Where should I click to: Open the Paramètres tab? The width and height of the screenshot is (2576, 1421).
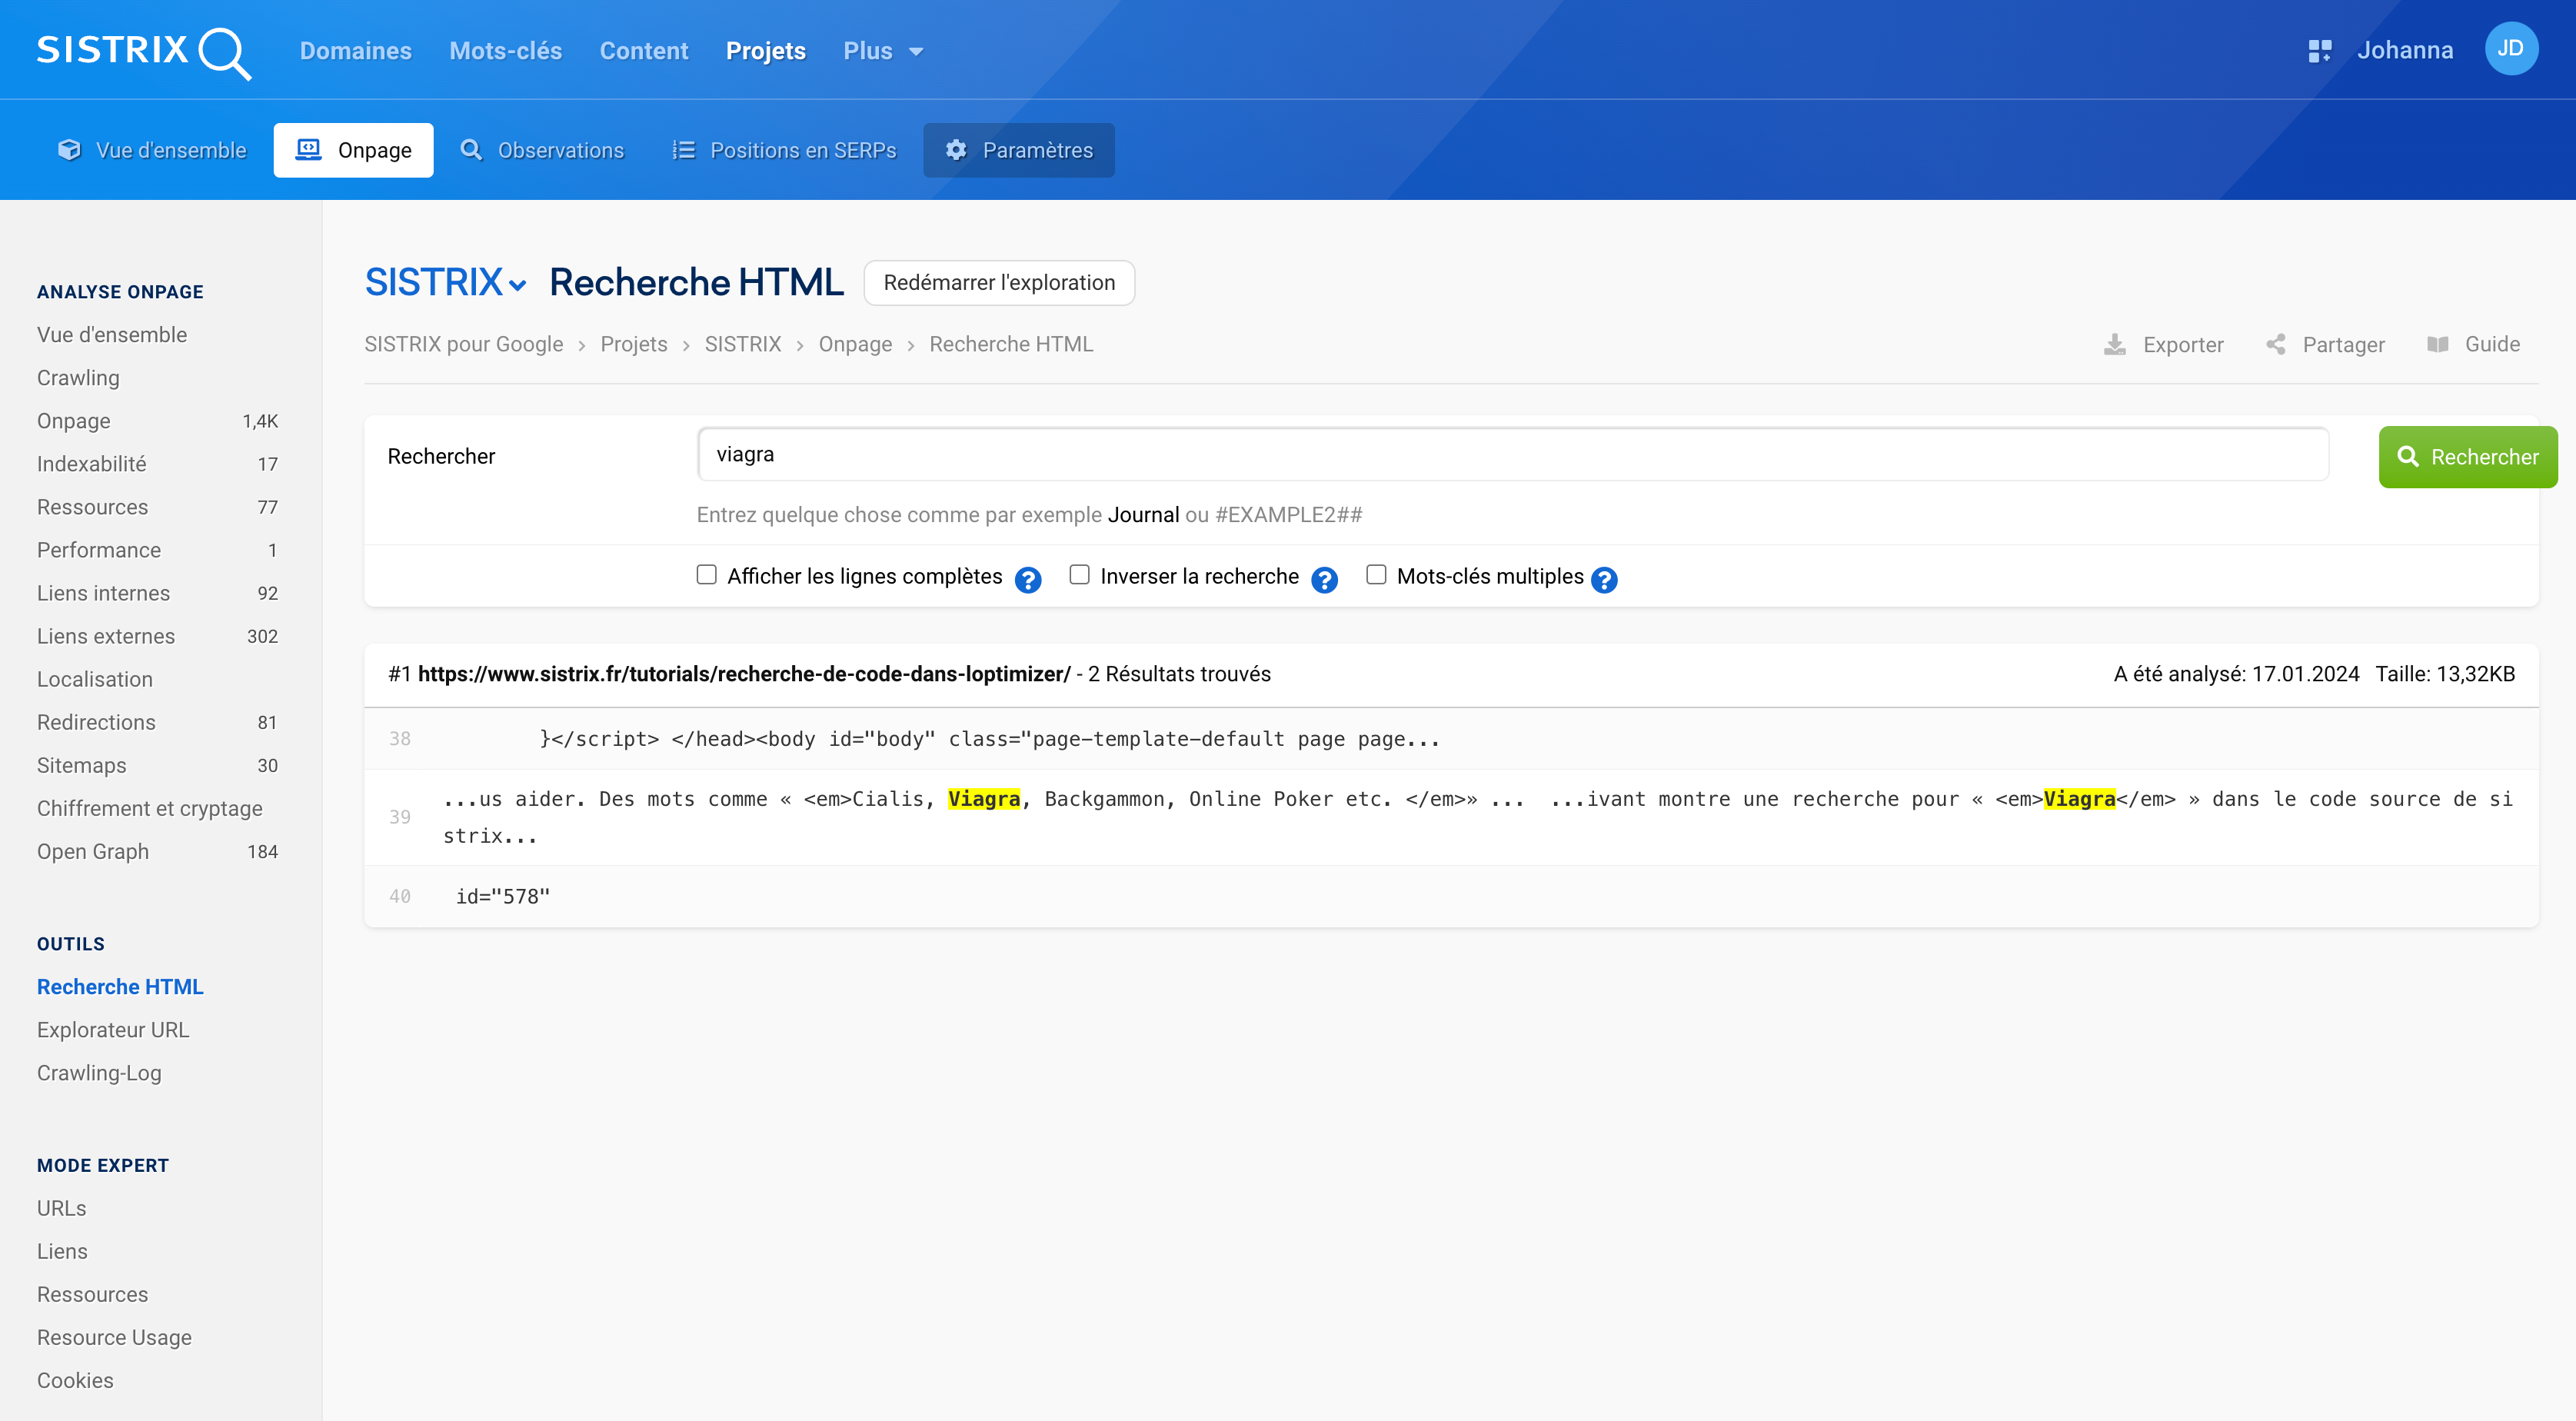pos(1019,150)
